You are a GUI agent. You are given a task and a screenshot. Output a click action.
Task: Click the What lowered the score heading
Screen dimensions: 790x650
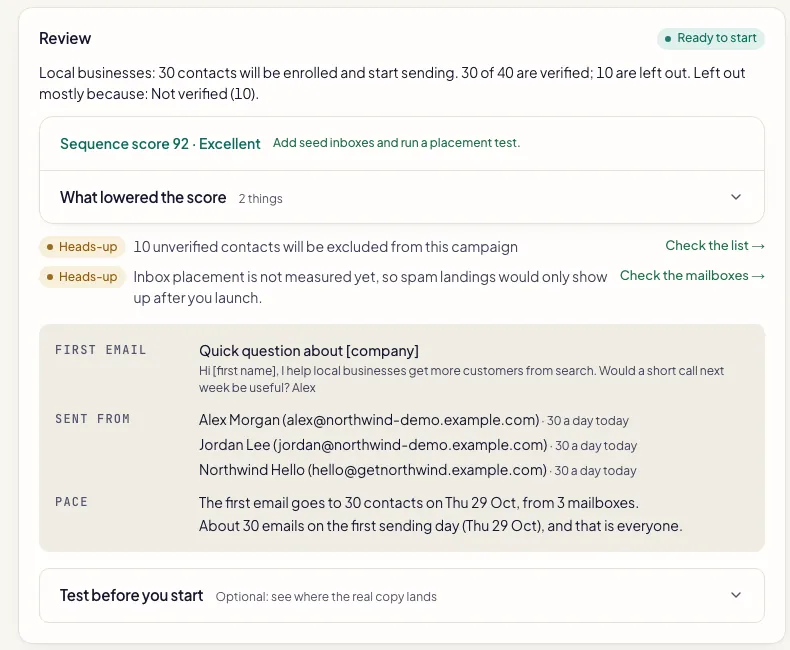(x=143, y=198)
